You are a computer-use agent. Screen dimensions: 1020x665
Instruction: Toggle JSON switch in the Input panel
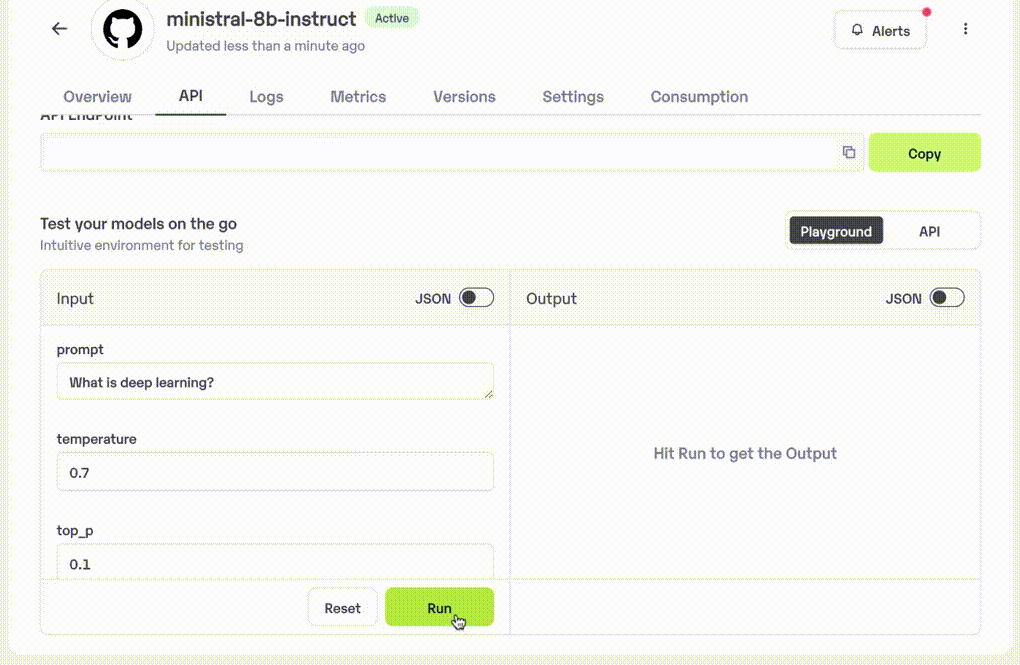(476, 298)
